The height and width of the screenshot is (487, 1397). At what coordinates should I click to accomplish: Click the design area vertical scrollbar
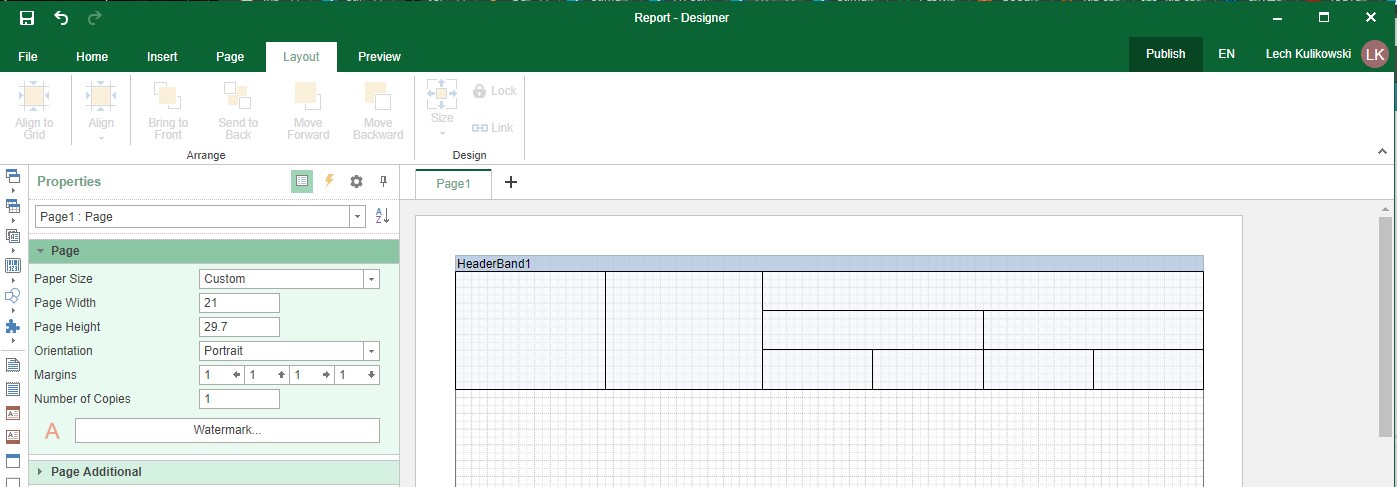point(1384,325)
